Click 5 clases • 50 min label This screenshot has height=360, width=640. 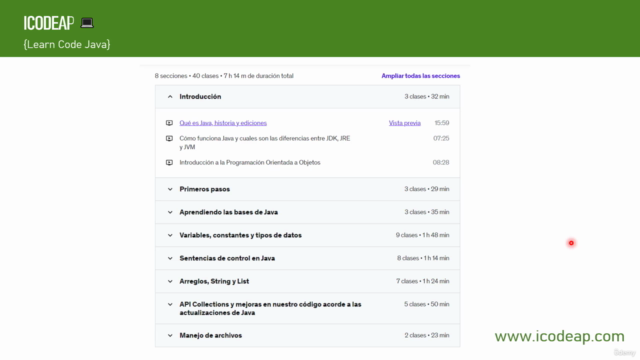427,304
